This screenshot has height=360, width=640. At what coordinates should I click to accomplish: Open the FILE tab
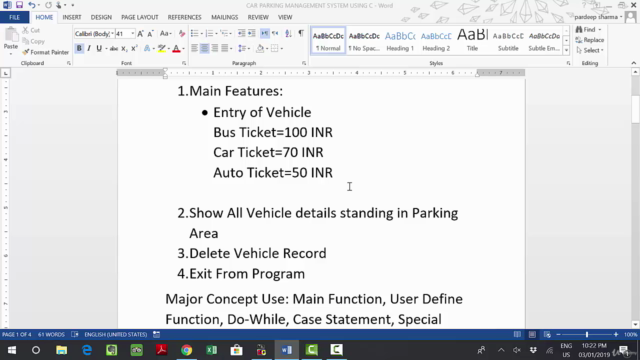[x=14, y=17]
